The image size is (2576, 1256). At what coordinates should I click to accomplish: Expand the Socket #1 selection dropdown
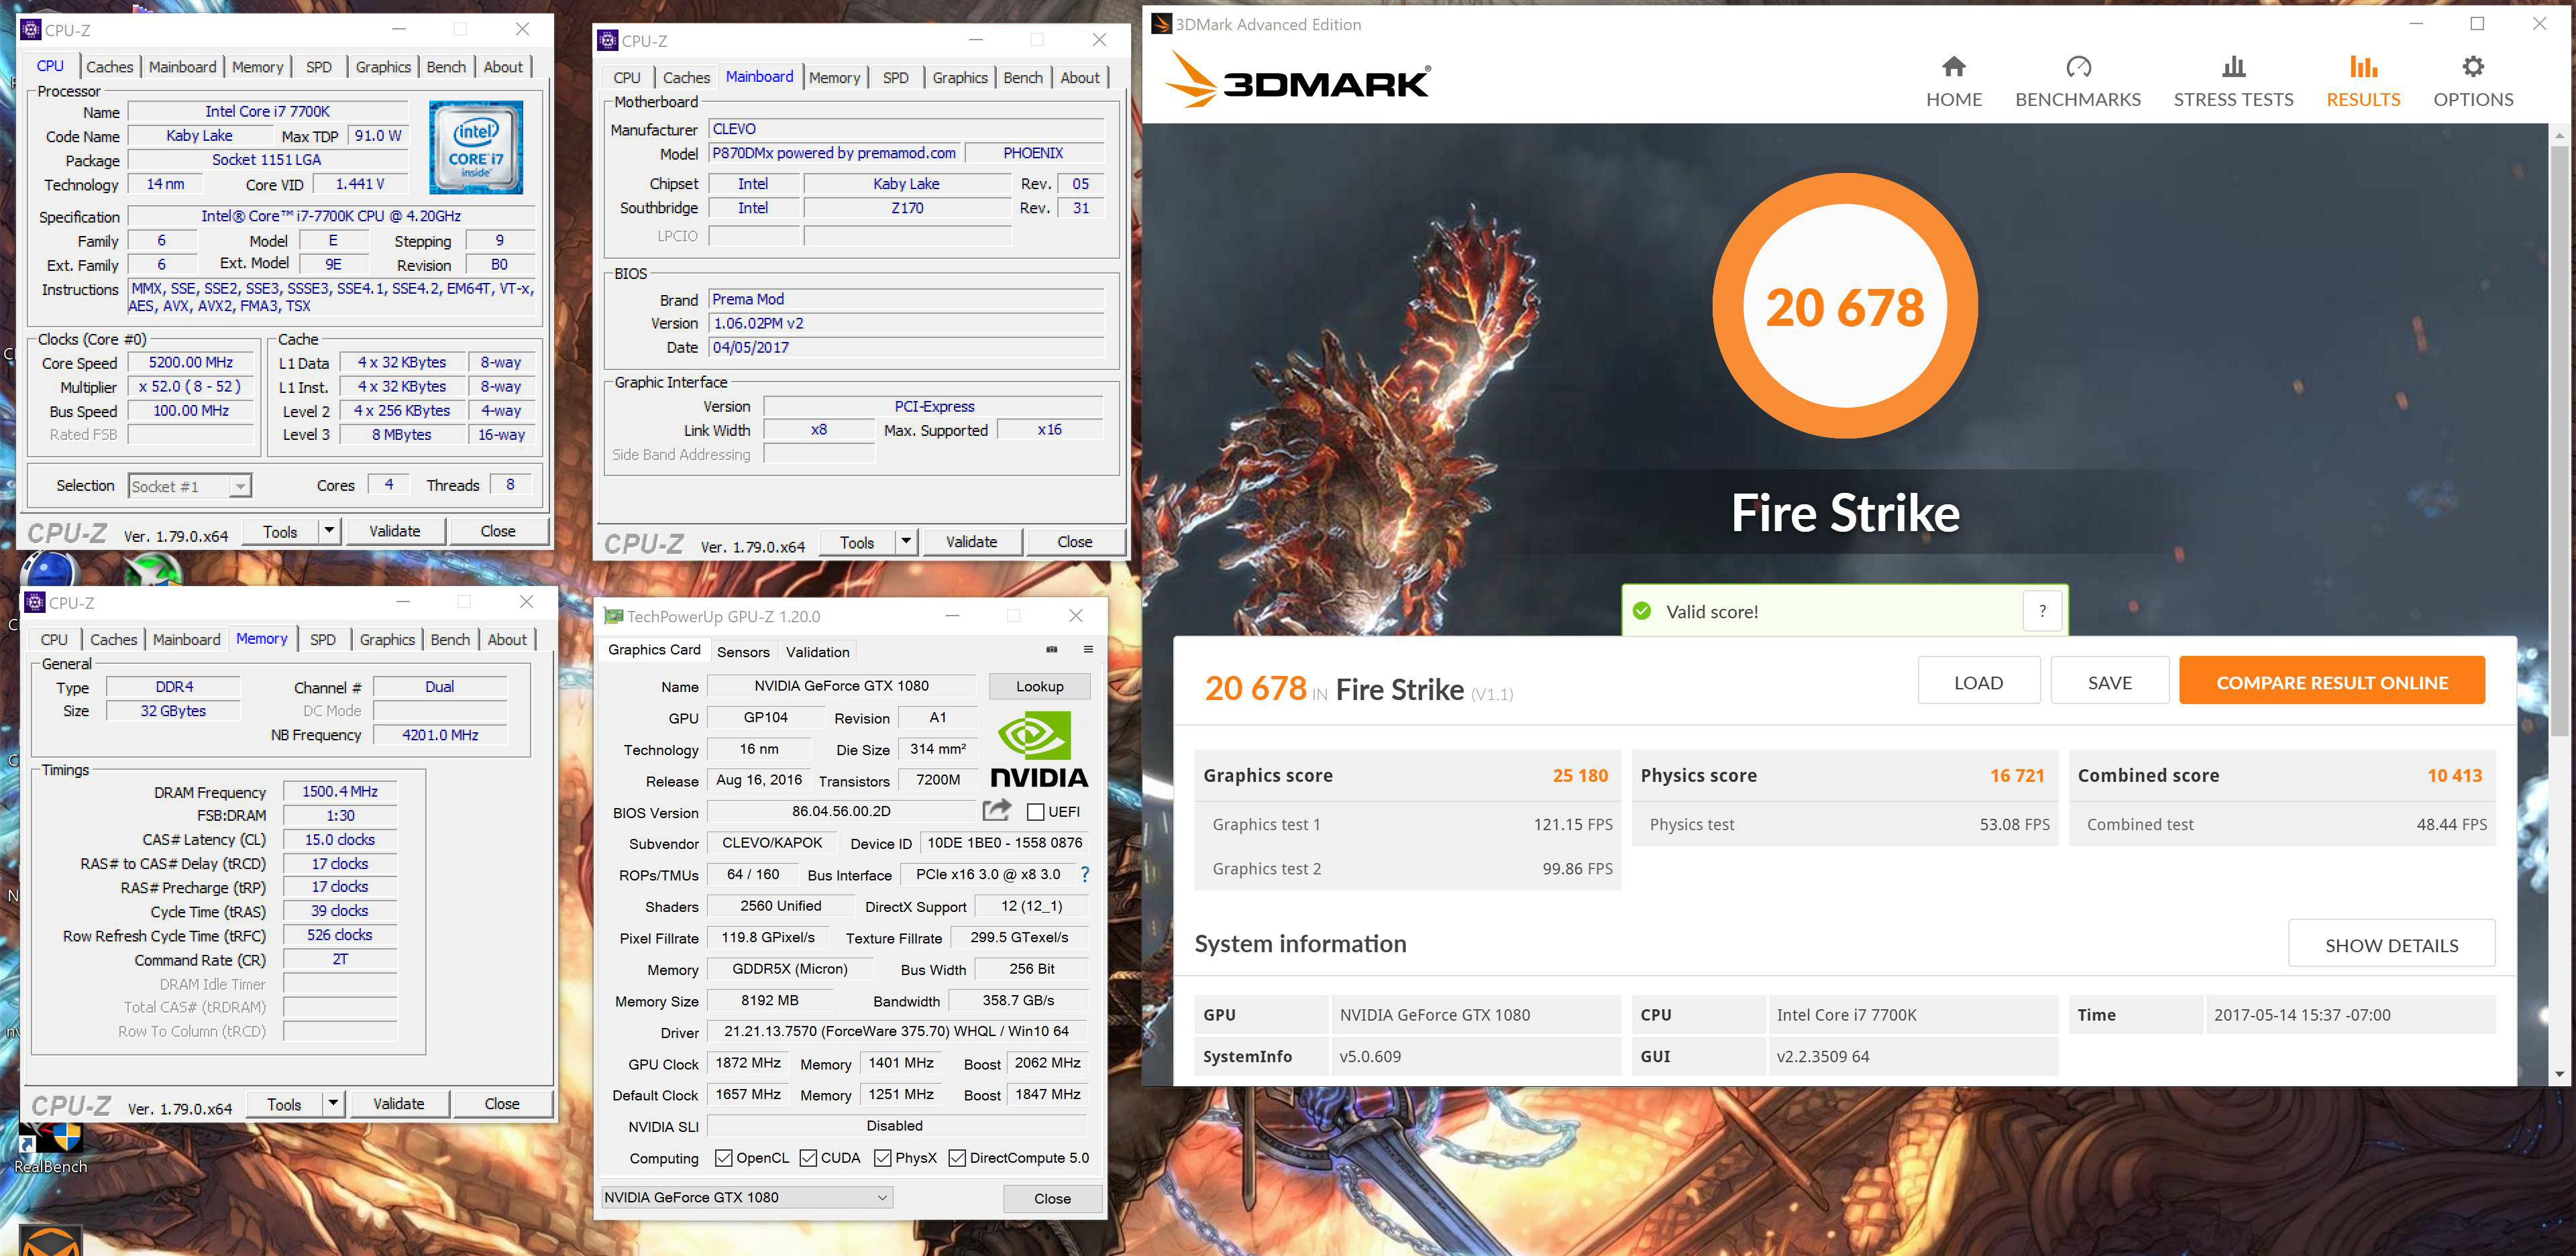(x=240, y=487)
